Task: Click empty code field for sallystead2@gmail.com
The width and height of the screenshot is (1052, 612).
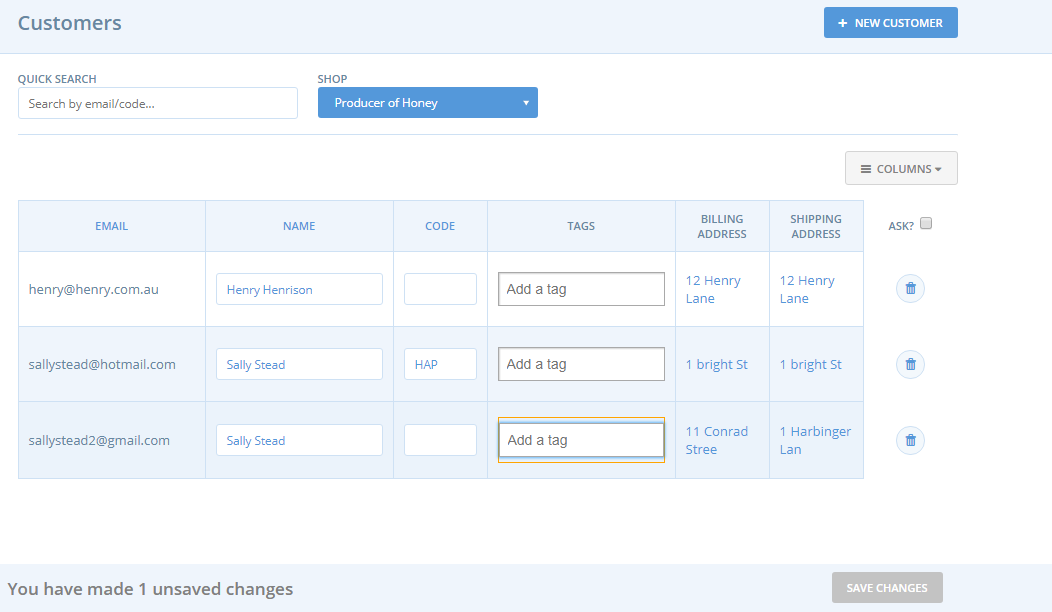Action: coord(440,440)
